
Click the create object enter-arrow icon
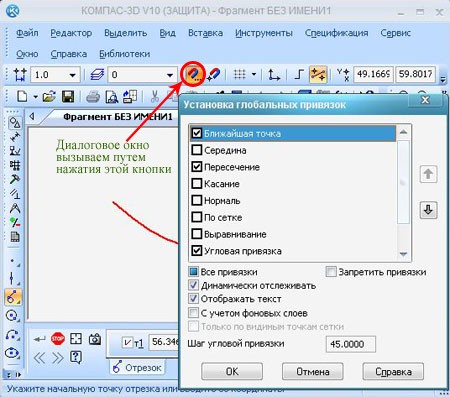39,339
